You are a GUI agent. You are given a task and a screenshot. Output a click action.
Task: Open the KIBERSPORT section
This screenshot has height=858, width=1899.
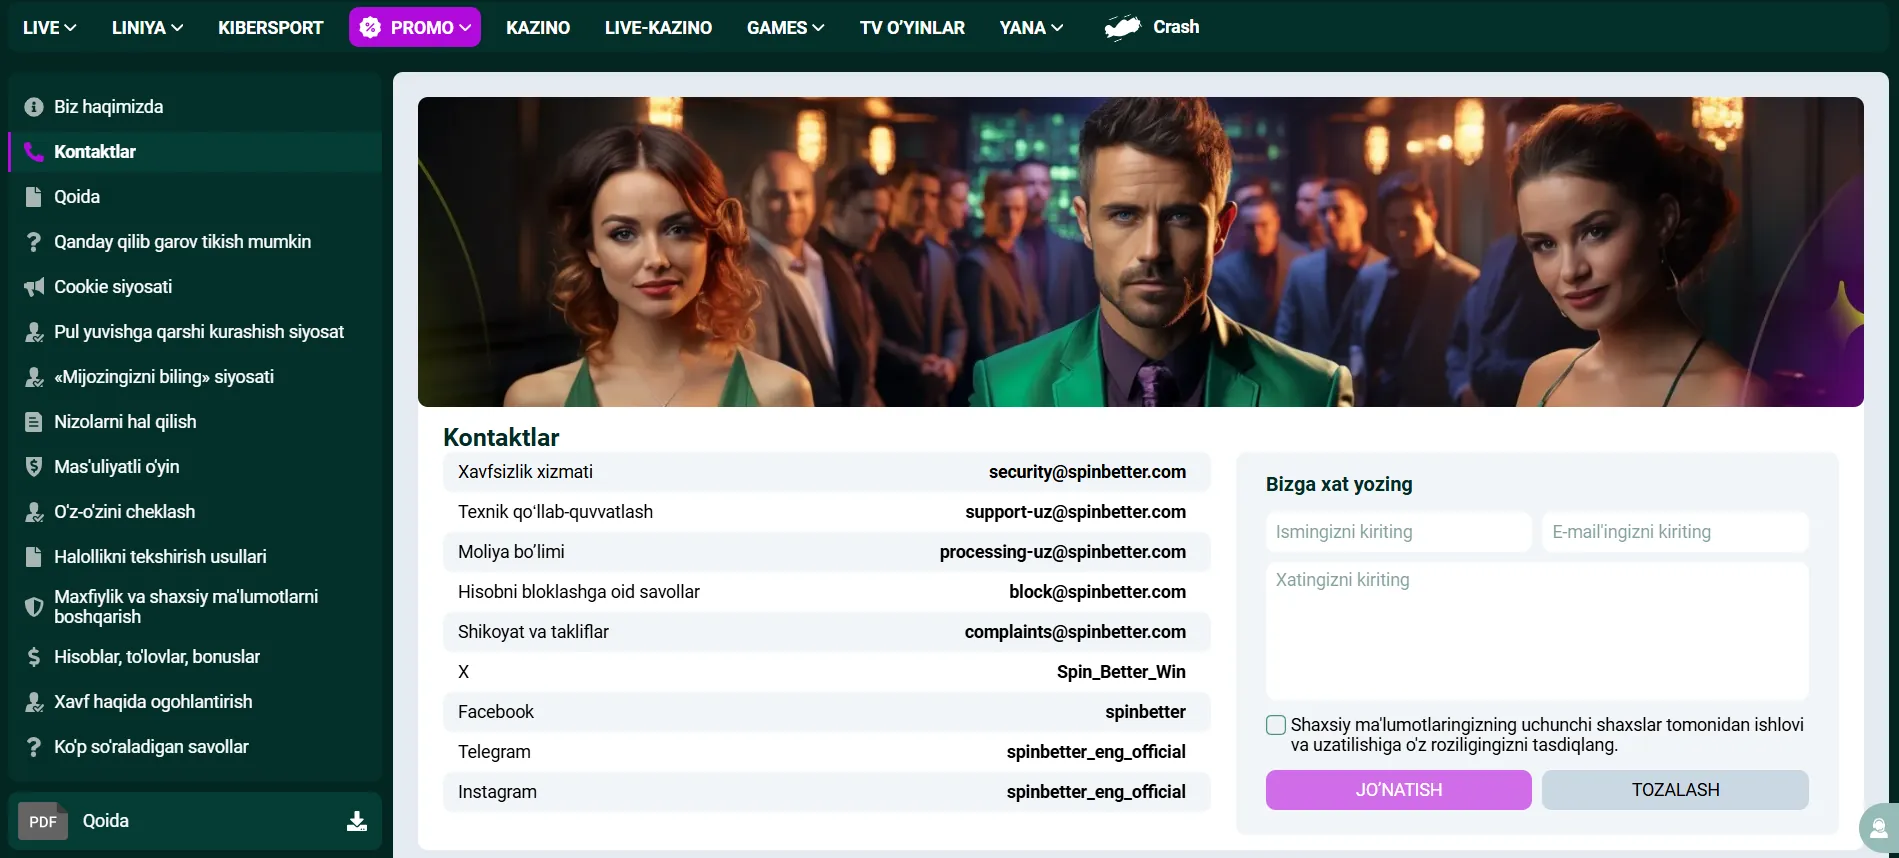271,28
